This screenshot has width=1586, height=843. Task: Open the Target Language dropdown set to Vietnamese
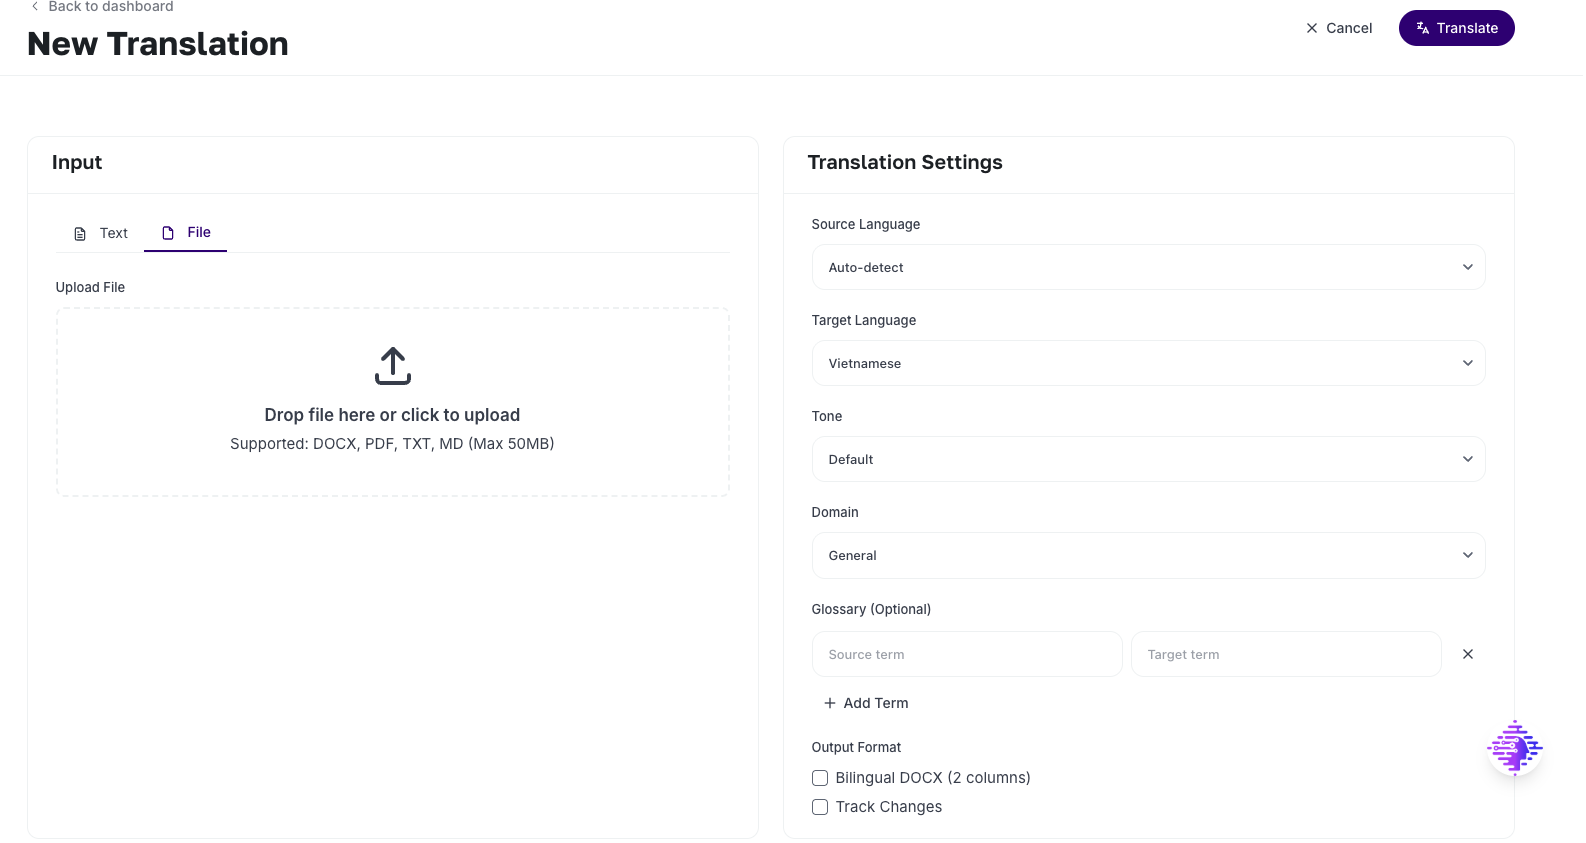pyautogui.click(x=1148, y=363)
